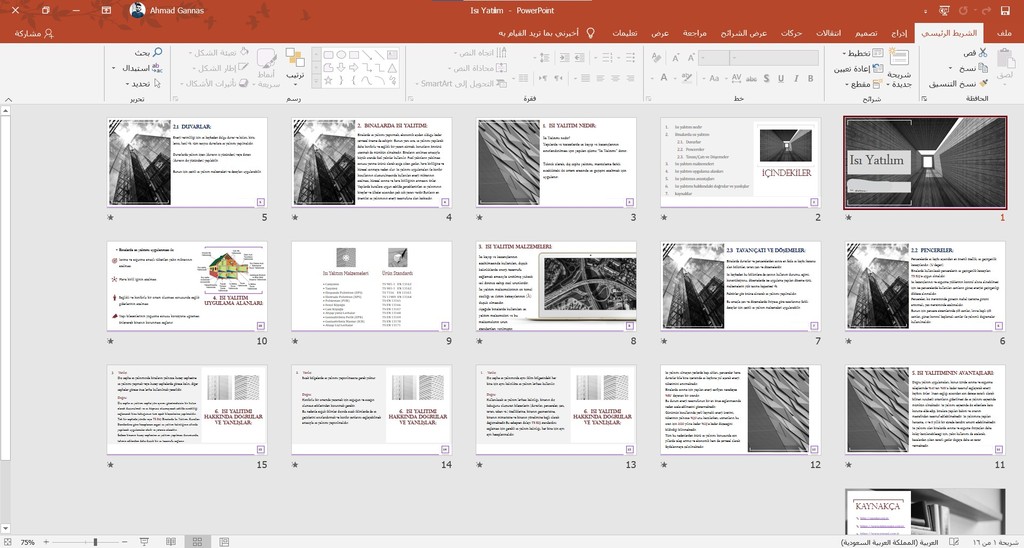Screen dimensions: 1024x548
Task: Click Shape Outline (إطار الشكل)
Action: (x=221, y=68)
